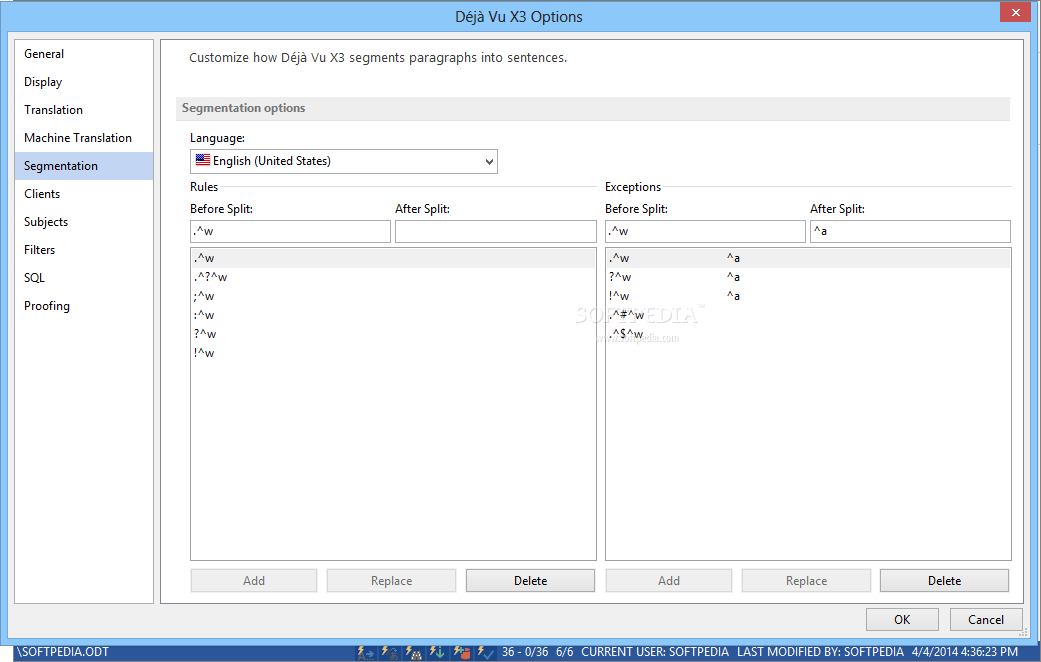Focus the Exceptions After Split field
The width and height of the screenshot is (1041, 662).
click(910, 231)
